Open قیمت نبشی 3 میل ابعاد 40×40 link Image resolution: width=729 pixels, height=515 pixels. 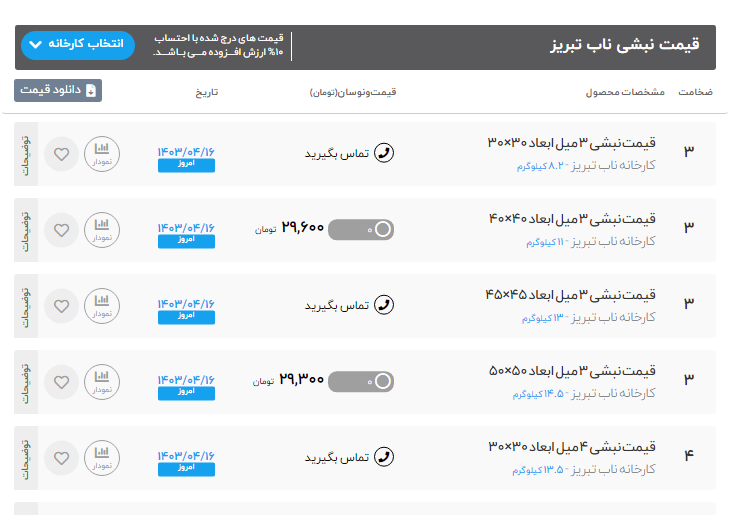[x=572, y=219]
